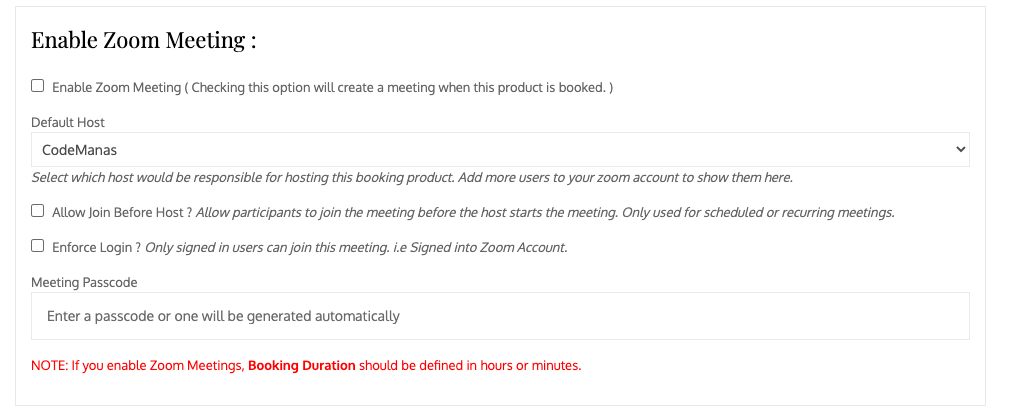
Task: Check the Allow Join Before Host box
Action: click(x=38, y=211)
